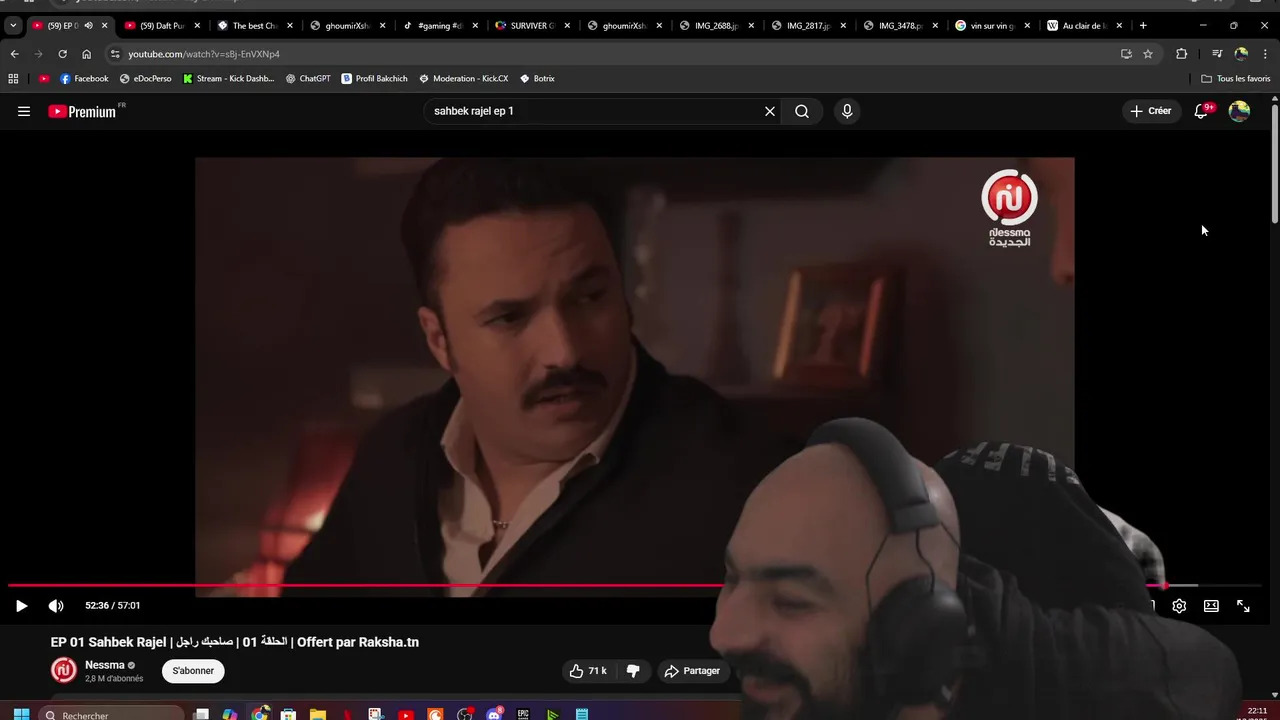
Task: Bookmark this page with the star
Action: tap(1148, 54)
